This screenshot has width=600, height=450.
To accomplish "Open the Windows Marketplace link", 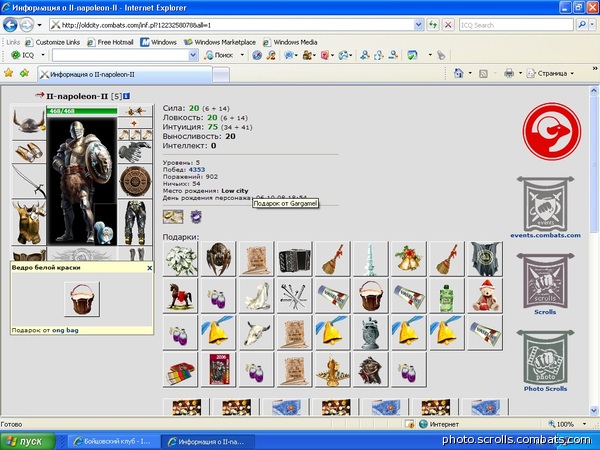I will click(220, 42).
